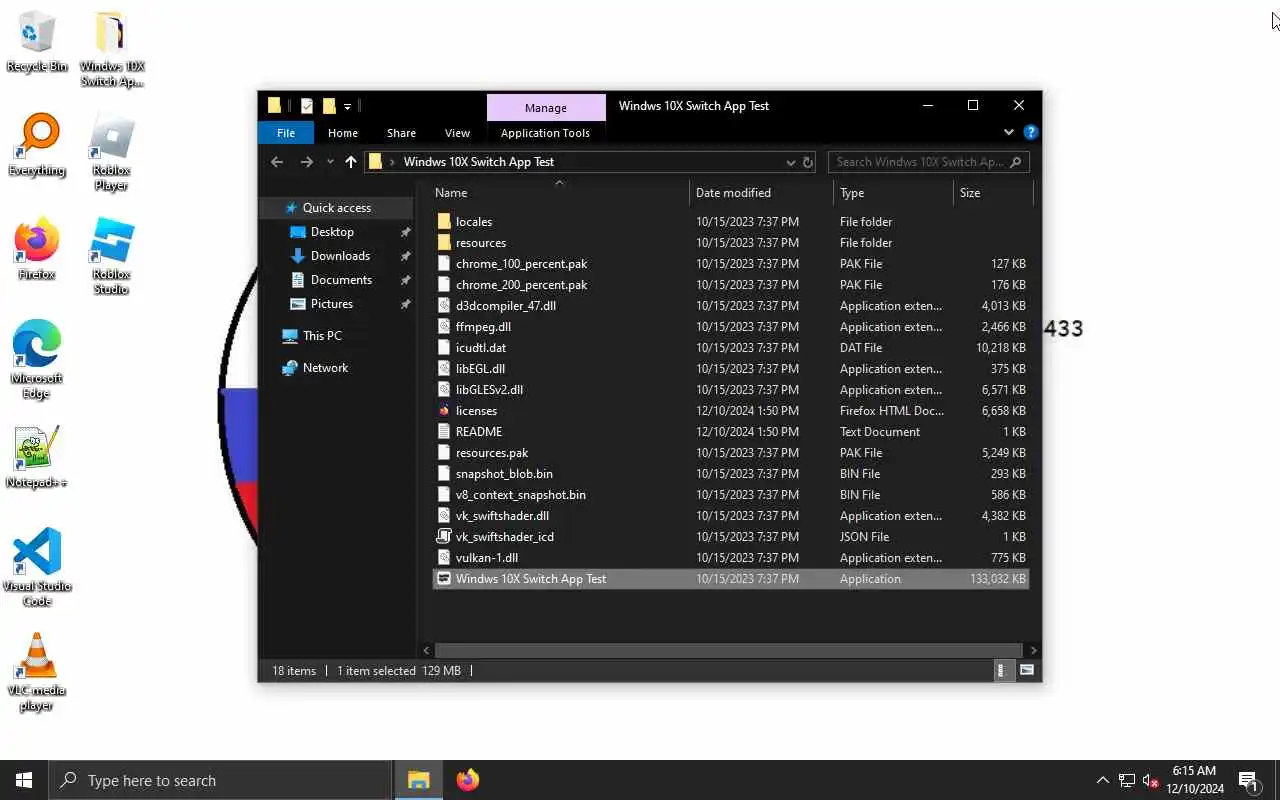Select Pictures in navigation pane
The image size is (1280, 800).
point(331,304)
